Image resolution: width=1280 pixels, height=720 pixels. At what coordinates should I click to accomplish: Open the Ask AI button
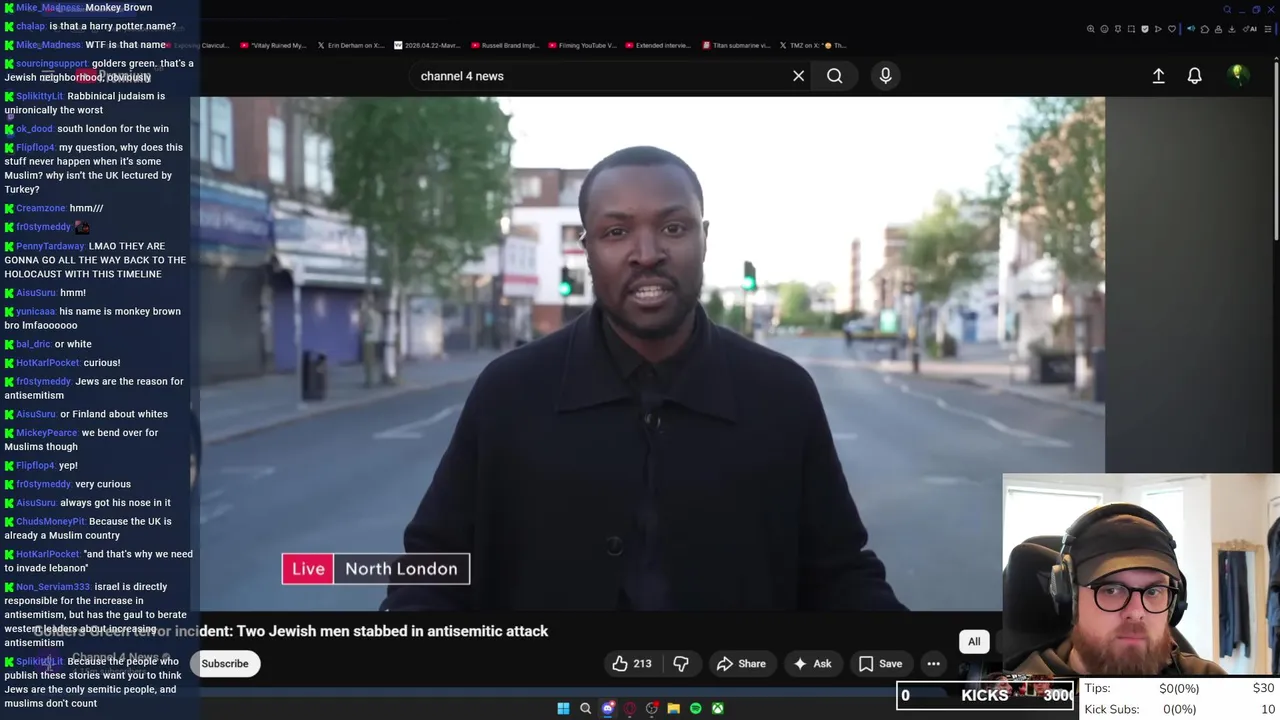[812, 664]
